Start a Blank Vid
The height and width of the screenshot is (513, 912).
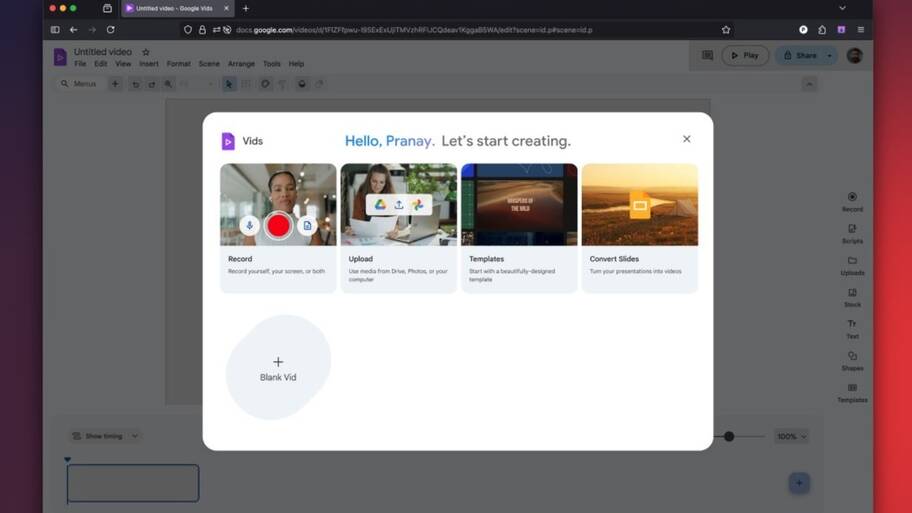tap(278, 368)
